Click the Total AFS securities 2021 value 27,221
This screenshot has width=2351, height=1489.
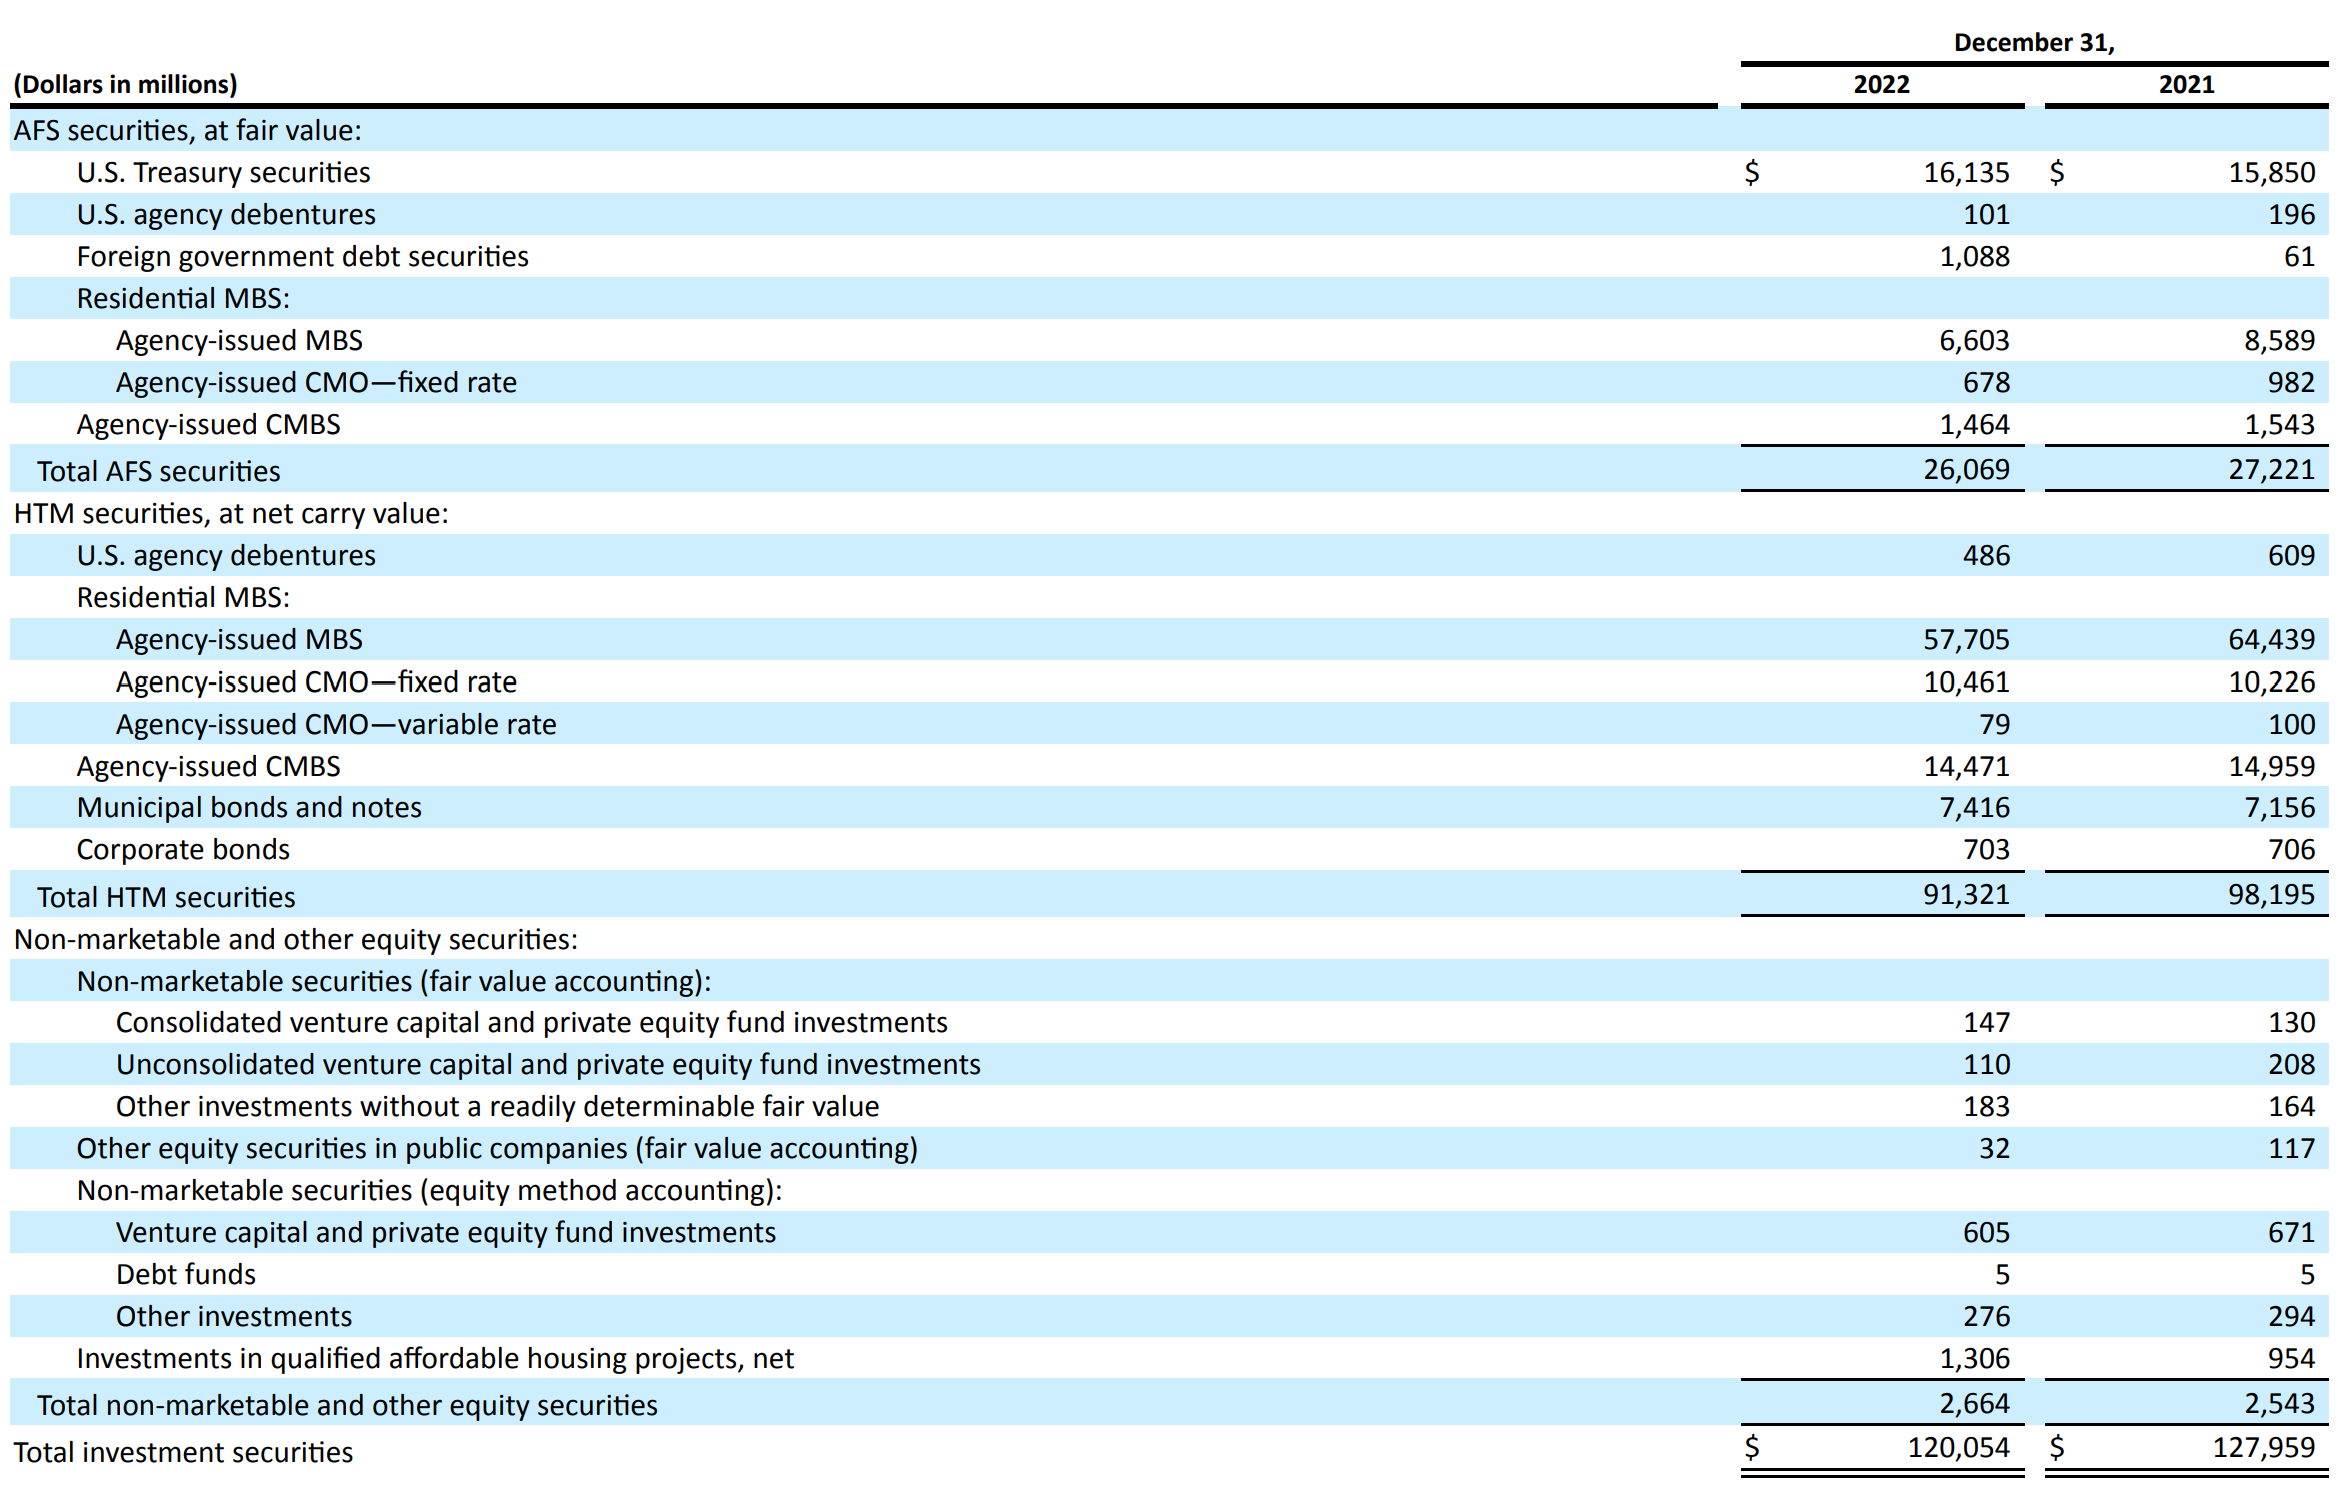(x=2270, y=470)
